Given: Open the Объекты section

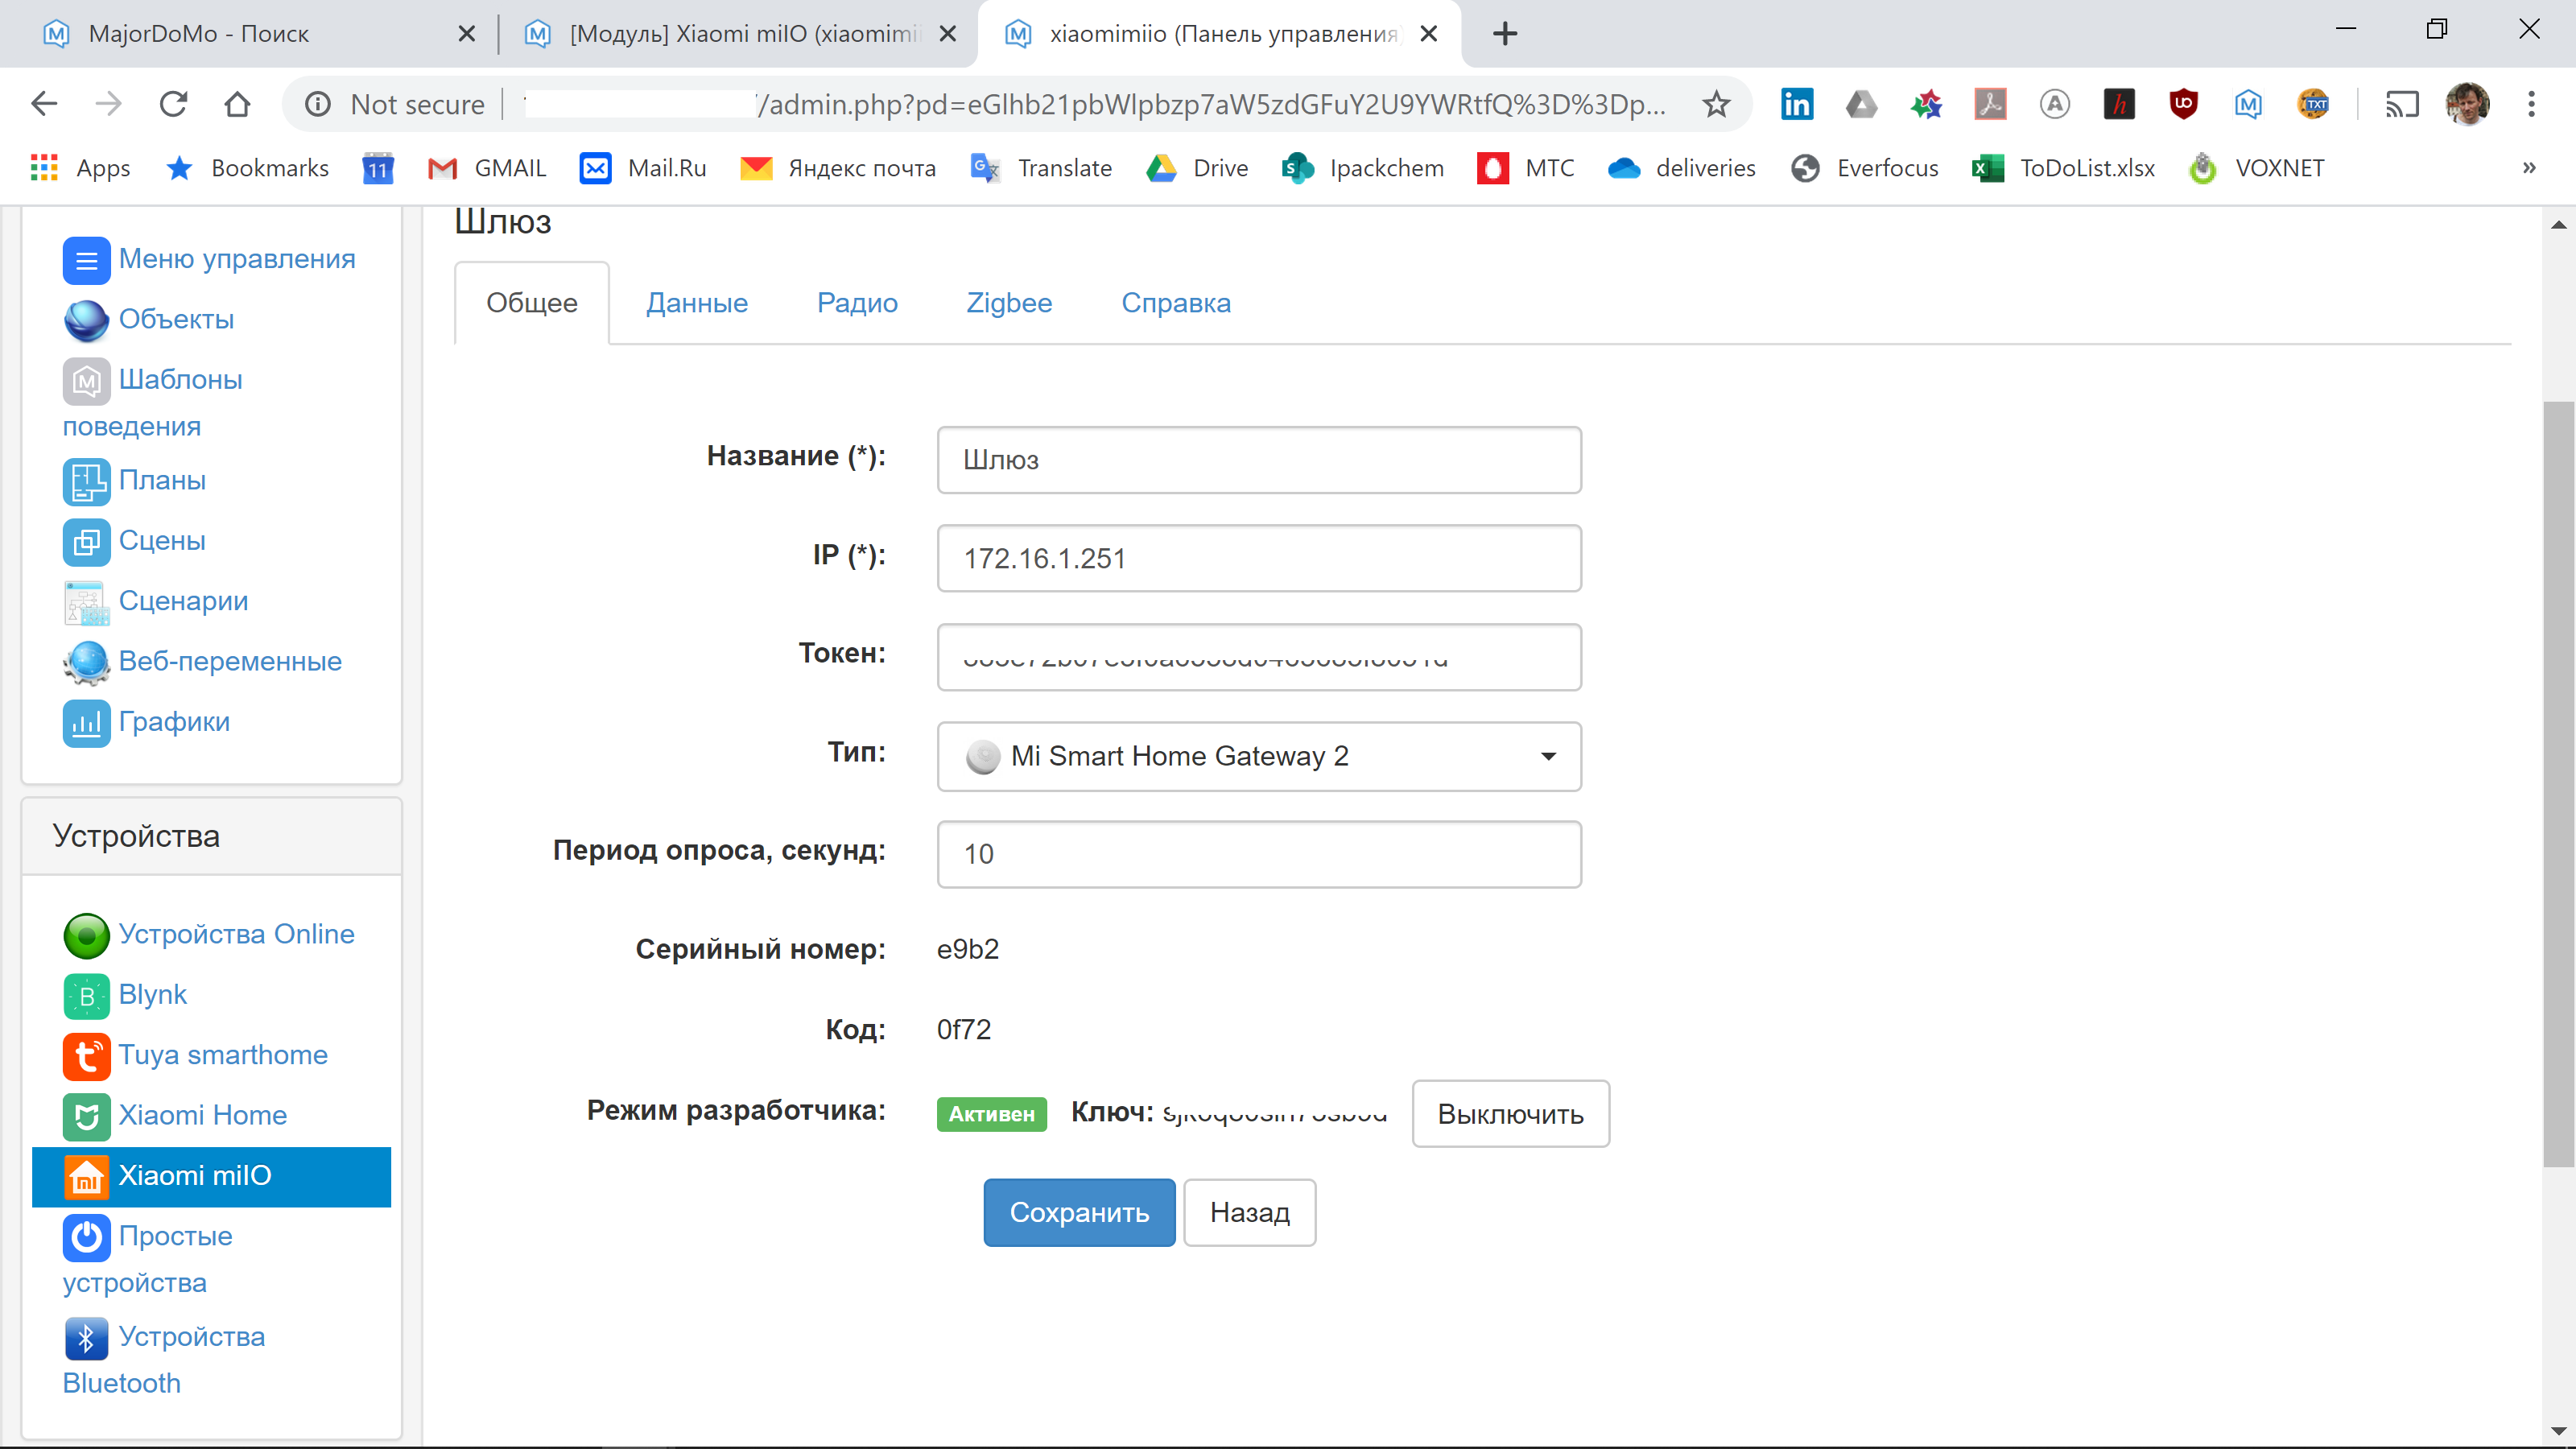Looking at the screenshot, I should point(176,319).
